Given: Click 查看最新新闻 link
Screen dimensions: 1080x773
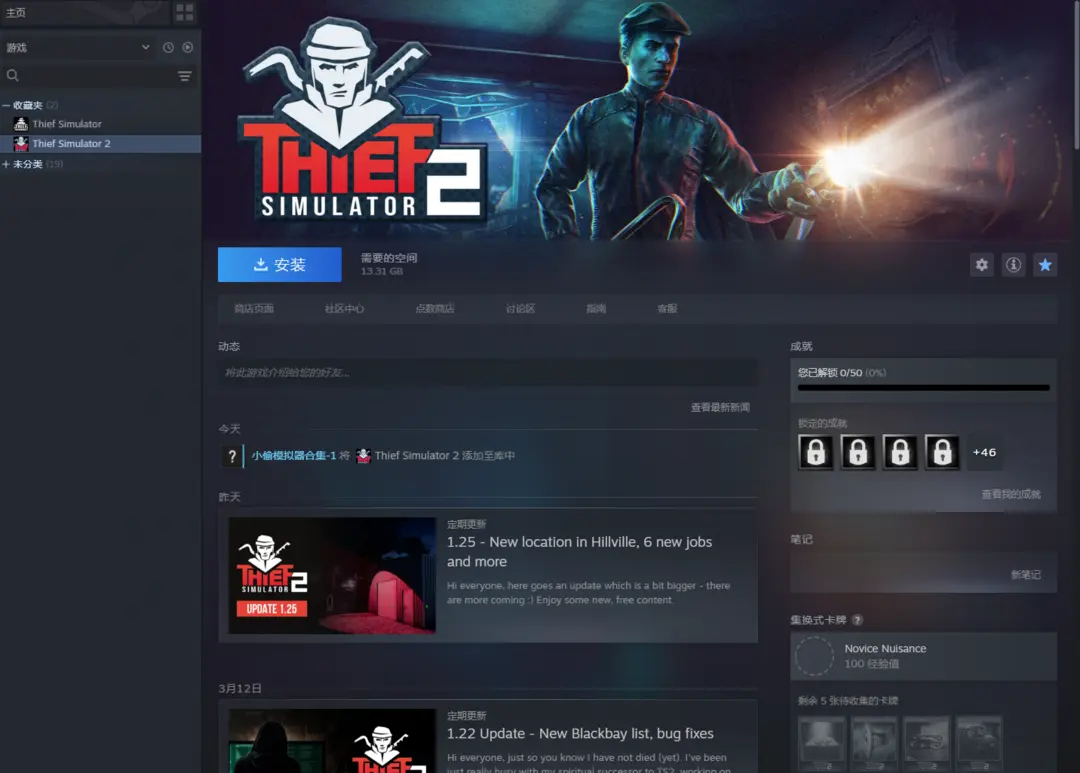Looking at the screenshot, I should point(720,407).
